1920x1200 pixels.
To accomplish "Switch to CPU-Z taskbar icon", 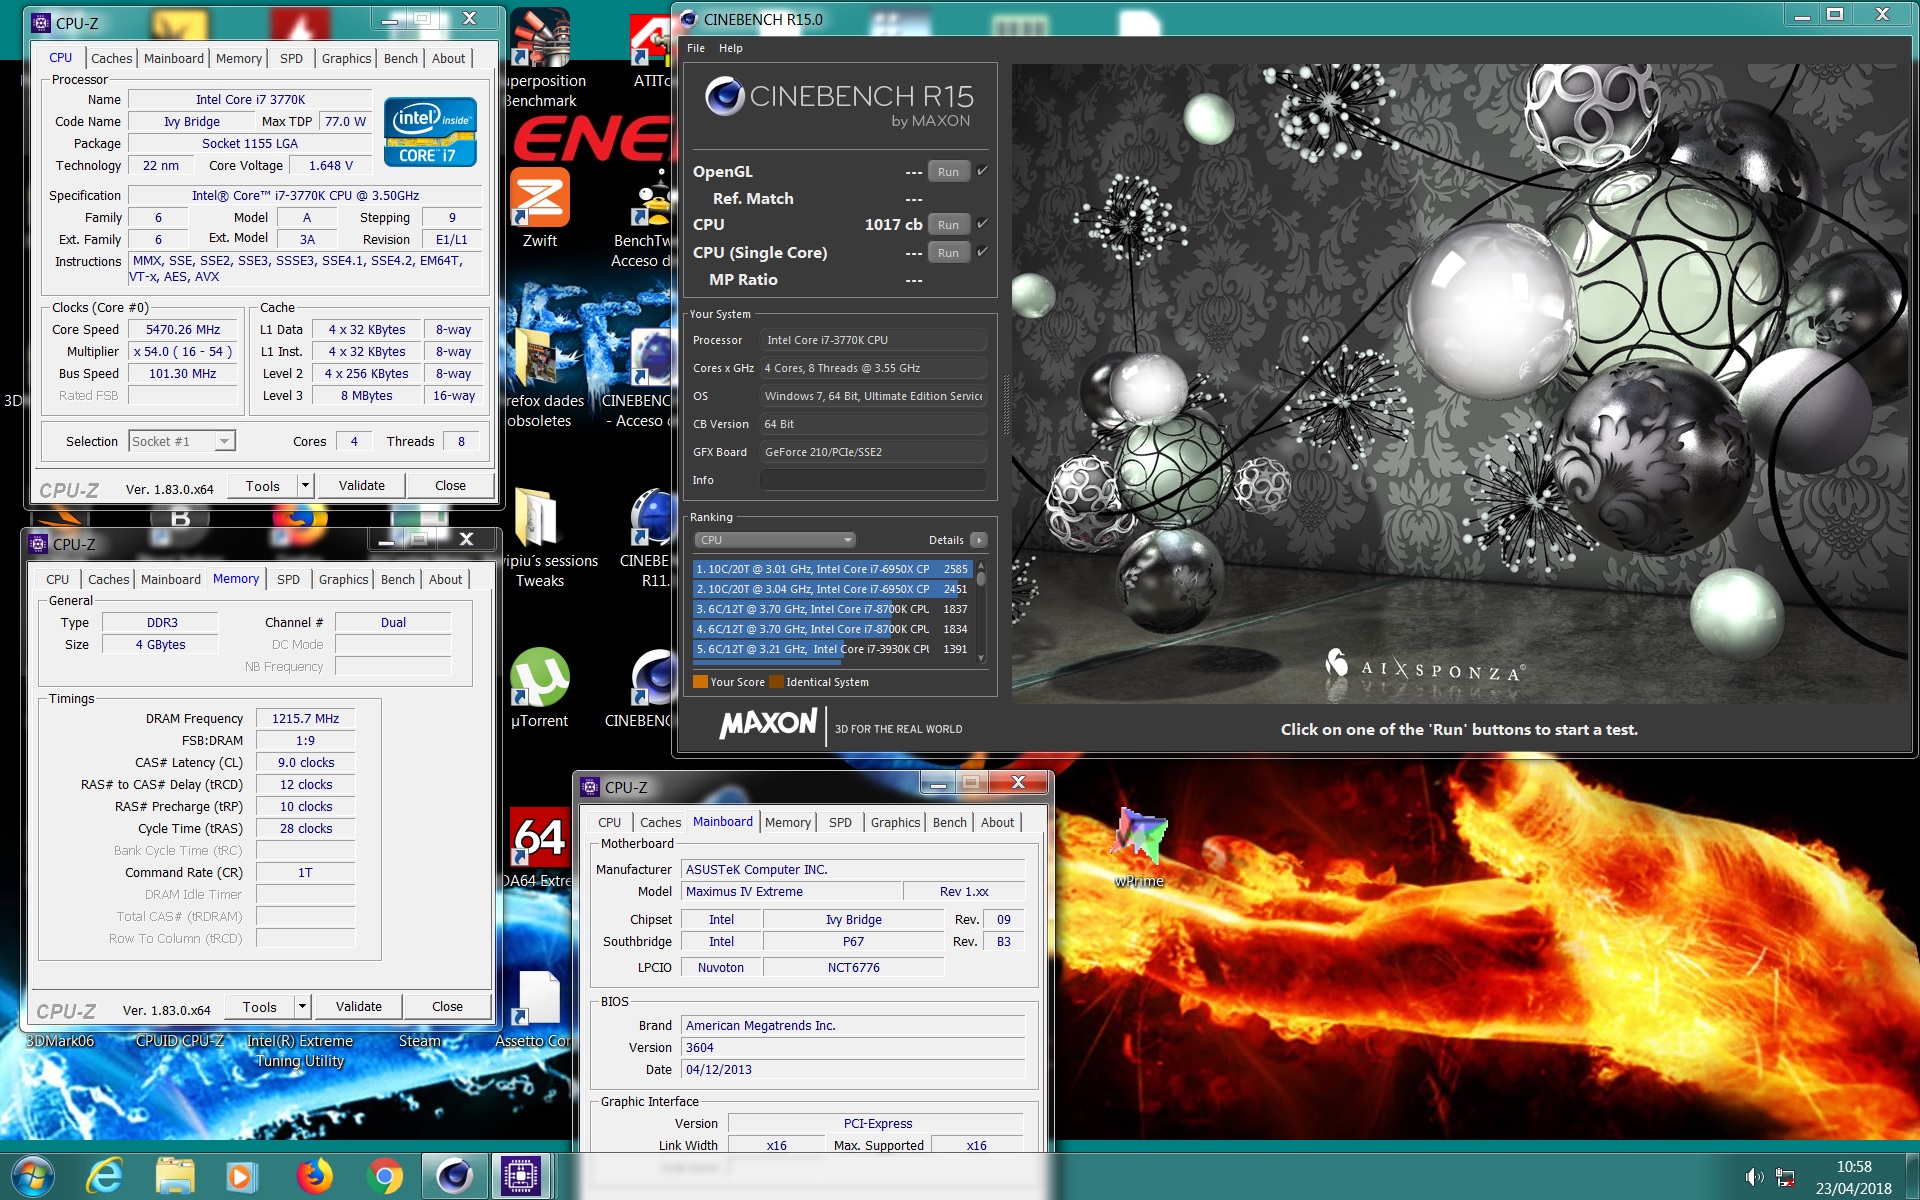I will coord(521,1176).
